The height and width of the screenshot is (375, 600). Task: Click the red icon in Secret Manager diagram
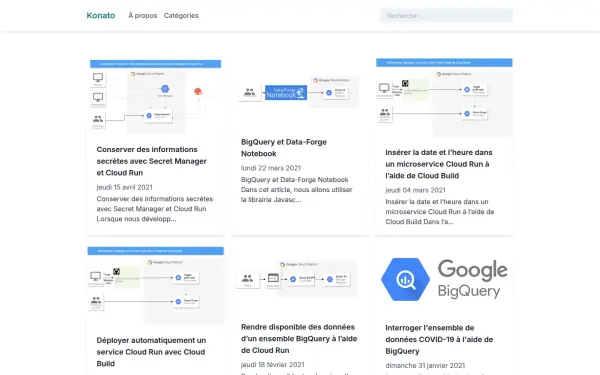pos(198,91)
